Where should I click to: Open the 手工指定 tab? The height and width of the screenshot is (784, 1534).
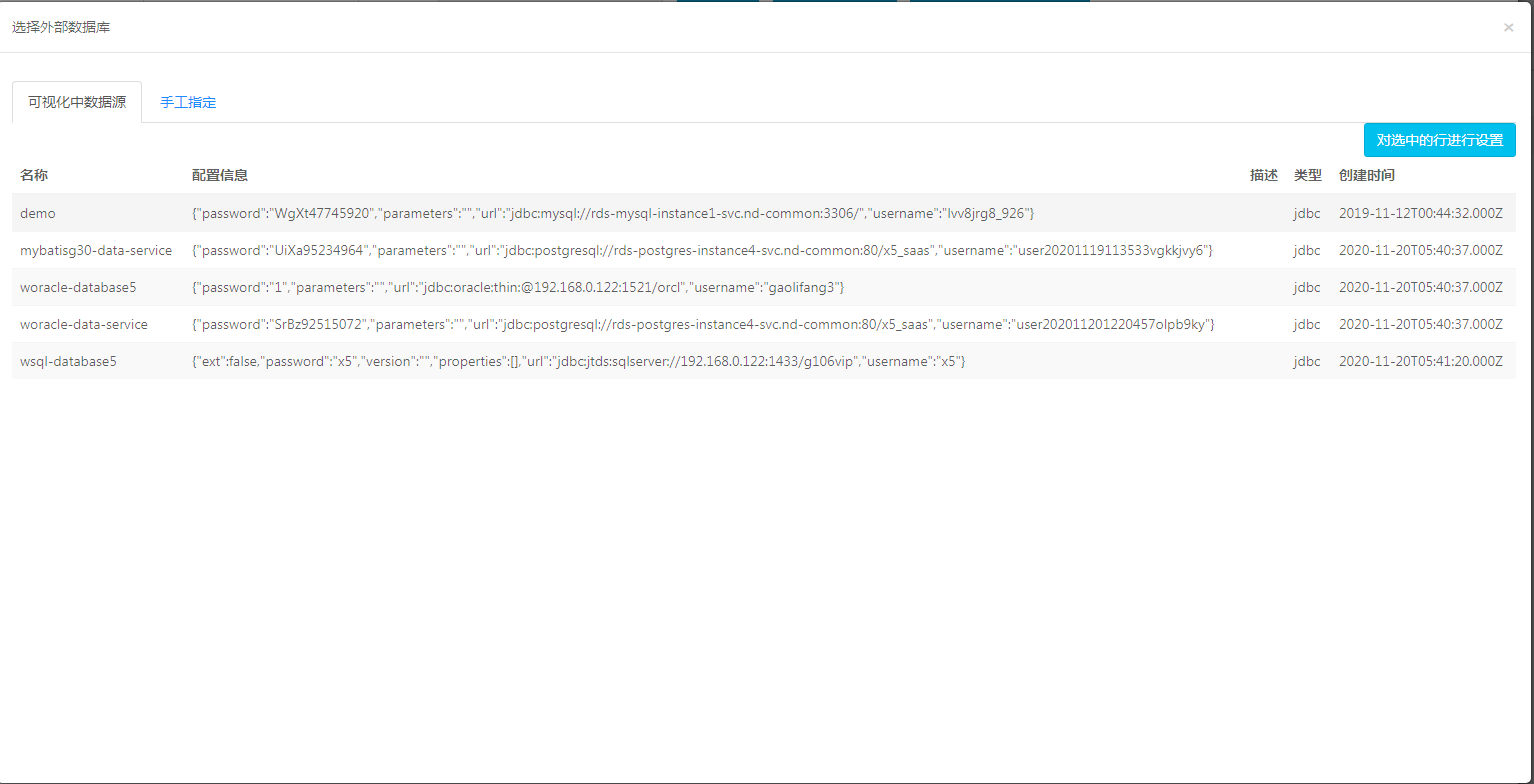tap(188, 102)
